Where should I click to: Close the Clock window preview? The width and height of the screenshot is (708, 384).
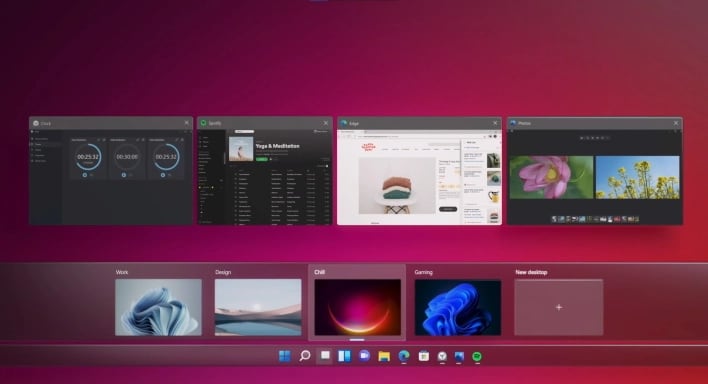coord(186,123)
